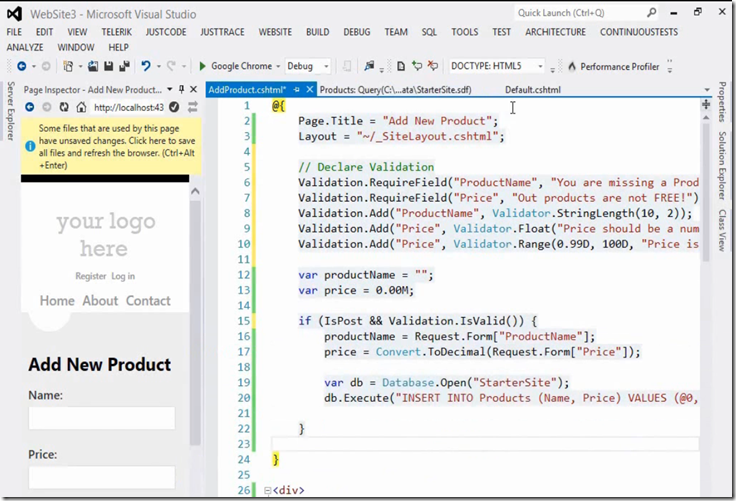Open the Class View side tab
The height and width of the screenshot is (501, 736).
[722, 230]
